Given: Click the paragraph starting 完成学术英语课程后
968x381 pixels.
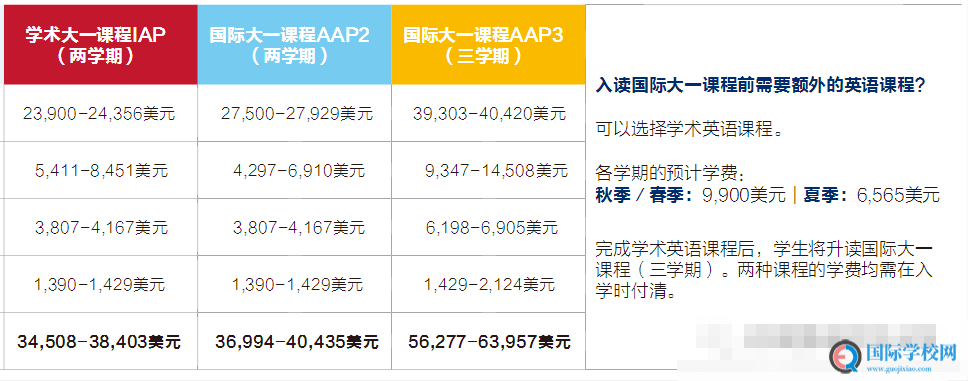Looking at the screenshot, I should (764, 270).
